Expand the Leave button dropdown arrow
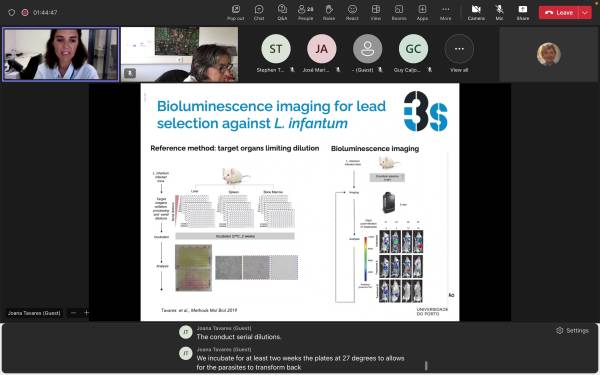Image resolution: width=600 pixels, height=375 pixels. tap(585, 12)
